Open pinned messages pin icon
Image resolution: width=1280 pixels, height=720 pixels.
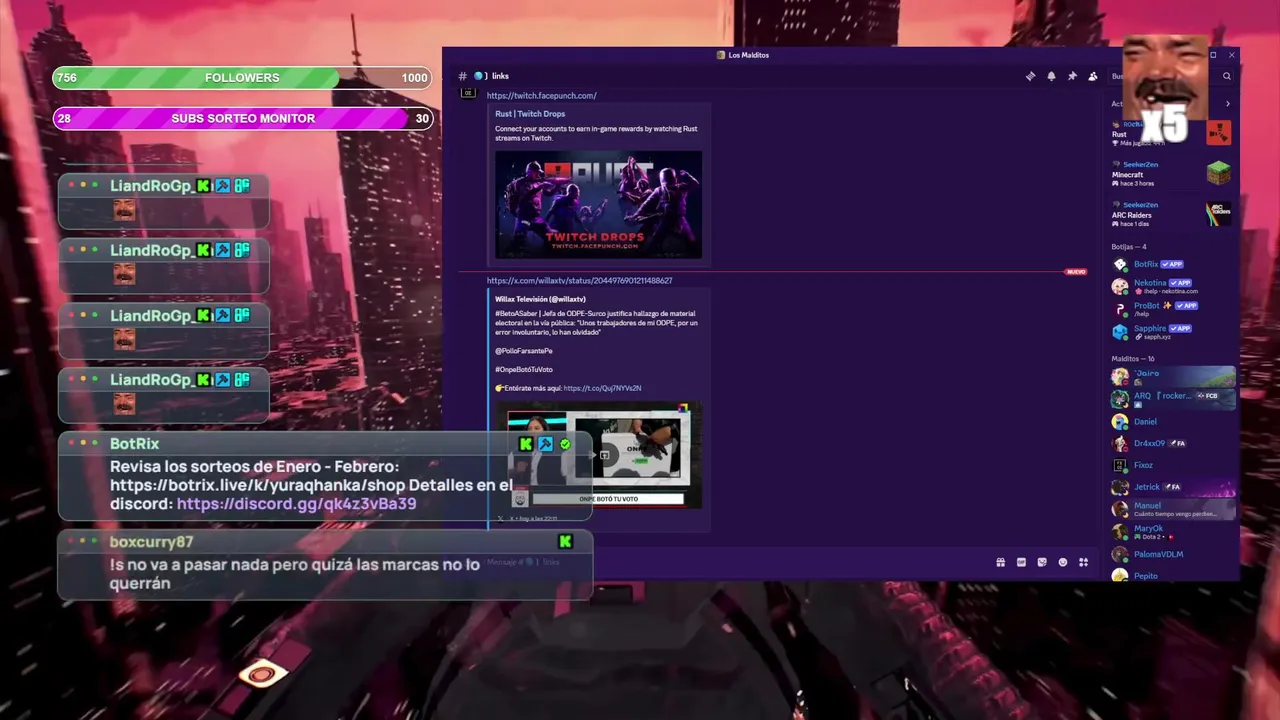(x=1072, y=76)
